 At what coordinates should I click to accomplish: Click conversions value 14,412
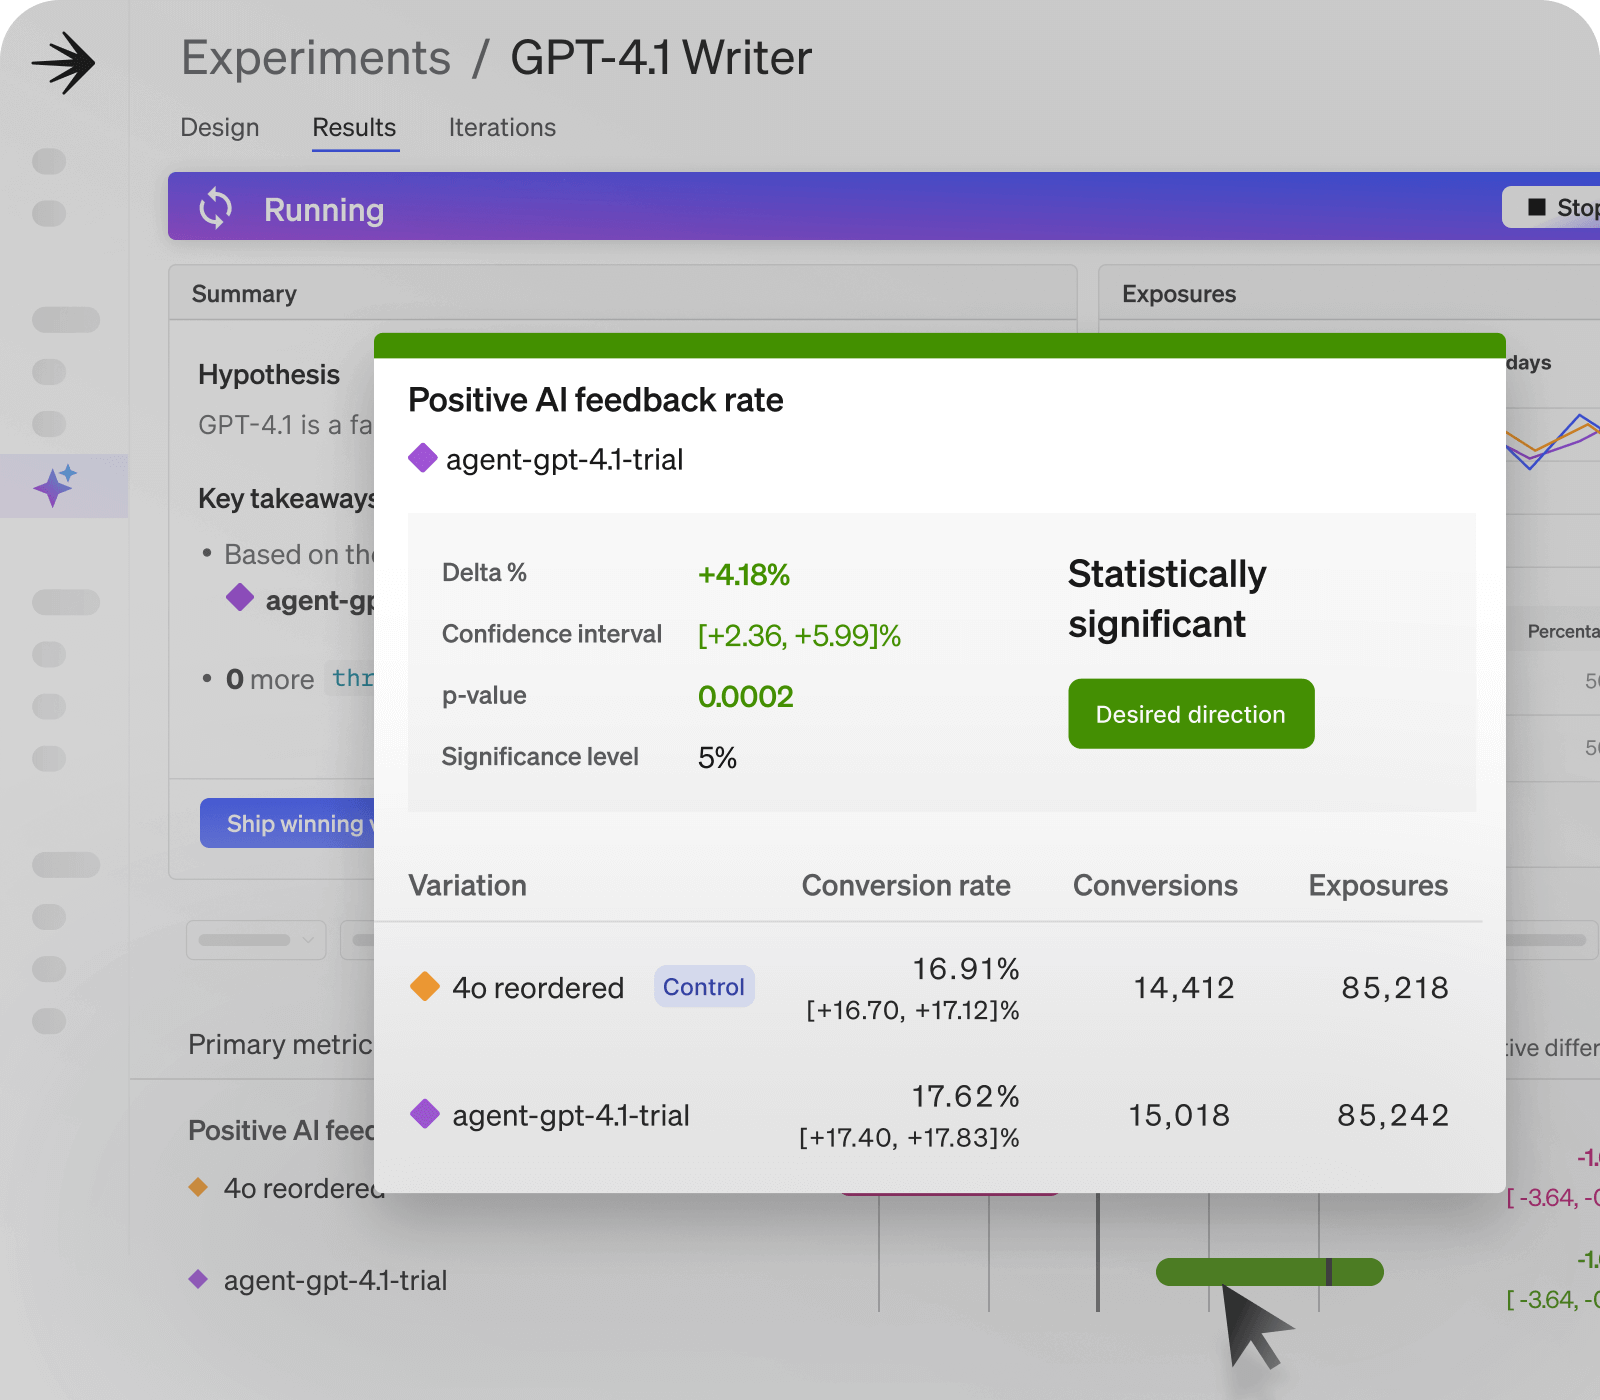(x=1184, y=988)
